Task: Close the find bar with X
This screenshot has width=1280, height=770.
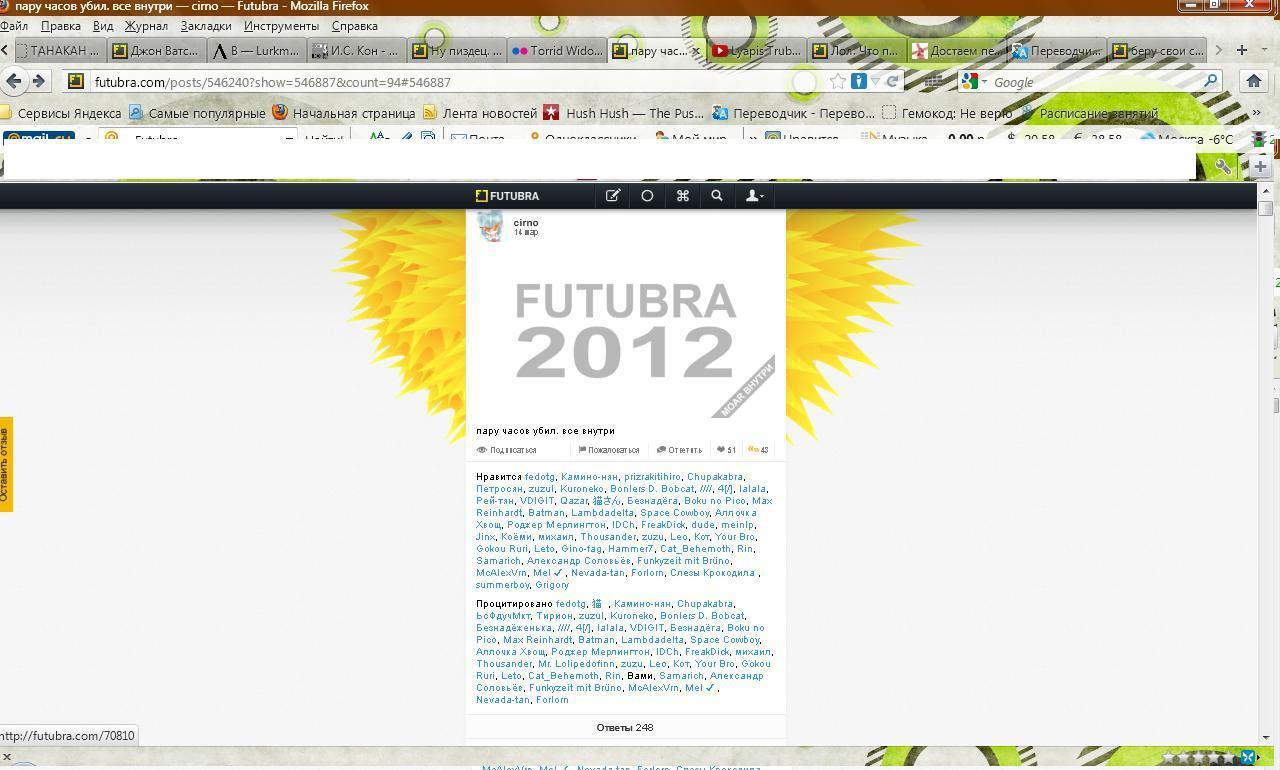Action: (x=6, y=758)
